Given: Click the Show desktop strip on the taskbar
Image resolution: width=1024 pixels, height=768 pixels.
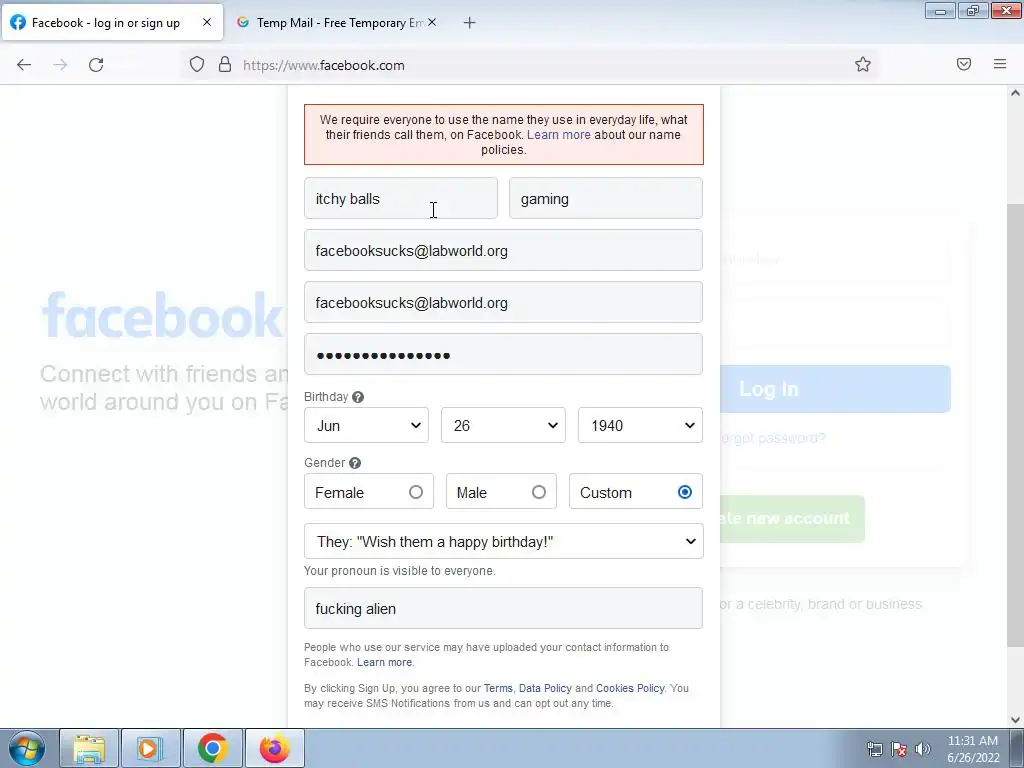Looking at the screenshot, I should 1017,748.
